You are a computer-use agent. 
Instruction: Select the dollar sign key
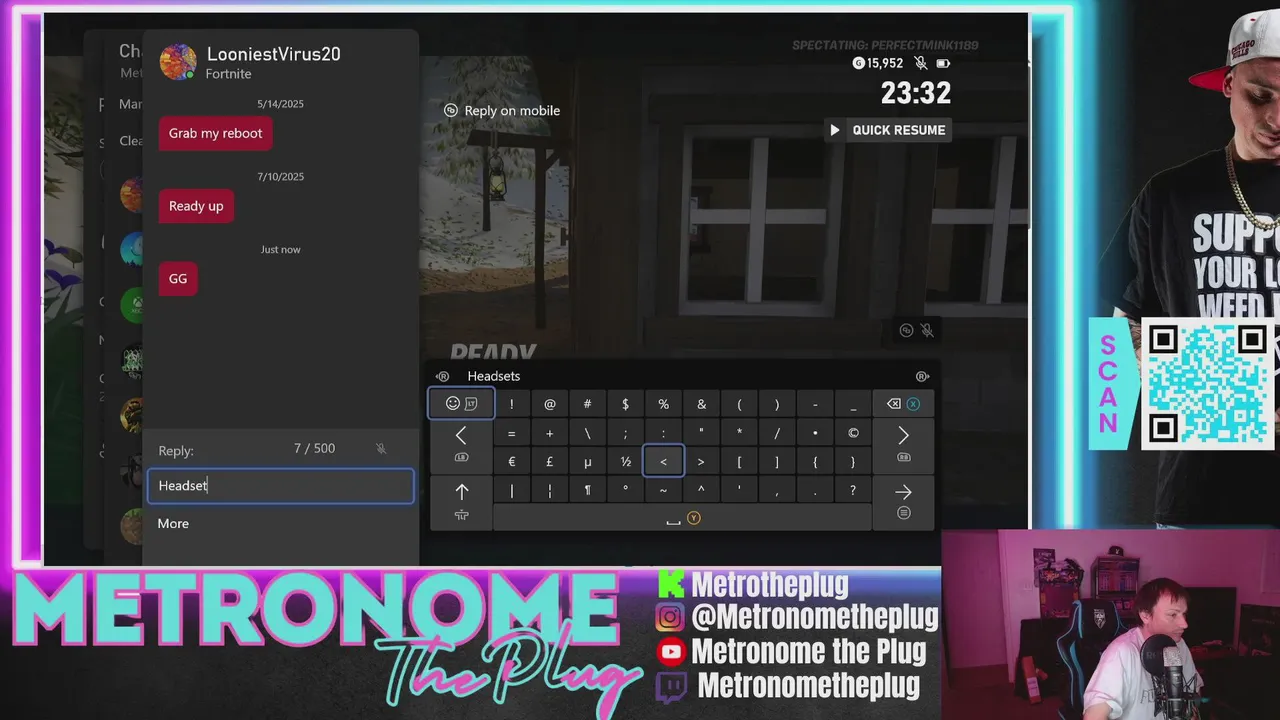click(625, 404)
